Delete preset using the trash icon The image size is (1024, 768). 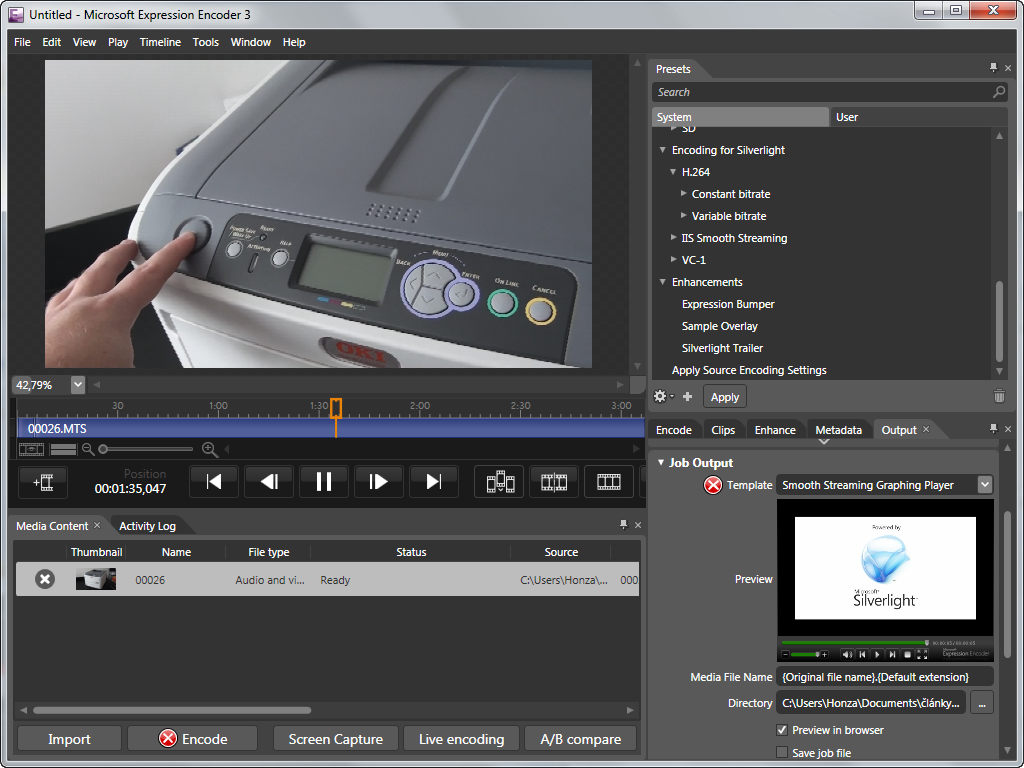coord(999,396)
